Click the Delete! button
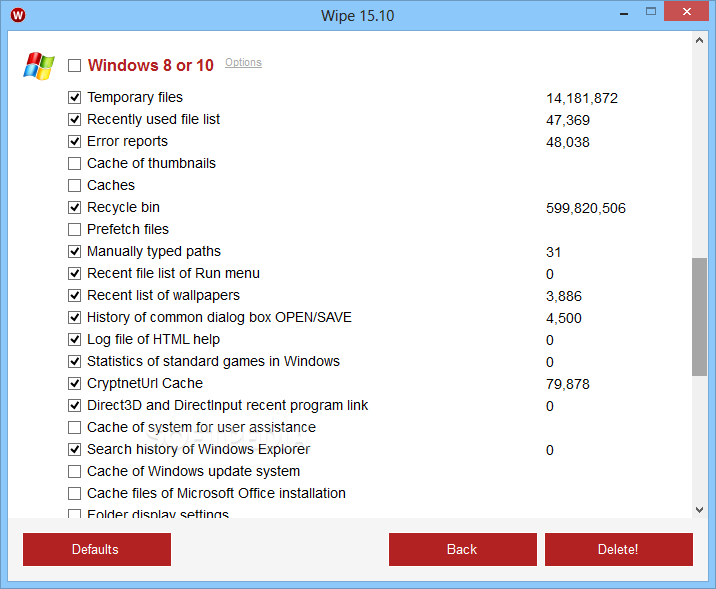The width and height of the screenshot is (716, 589). [x=619, y=549]
